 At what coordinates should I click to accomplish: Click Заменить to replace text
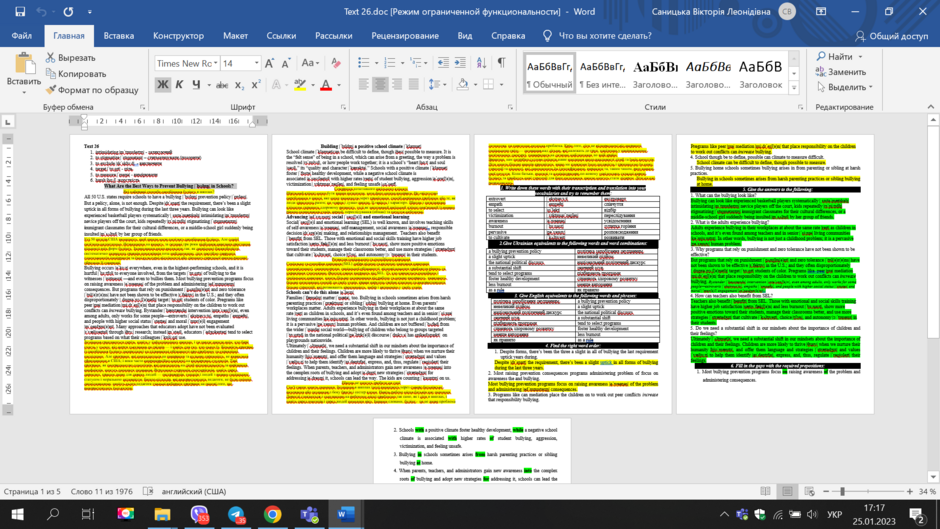pos(841,72)
